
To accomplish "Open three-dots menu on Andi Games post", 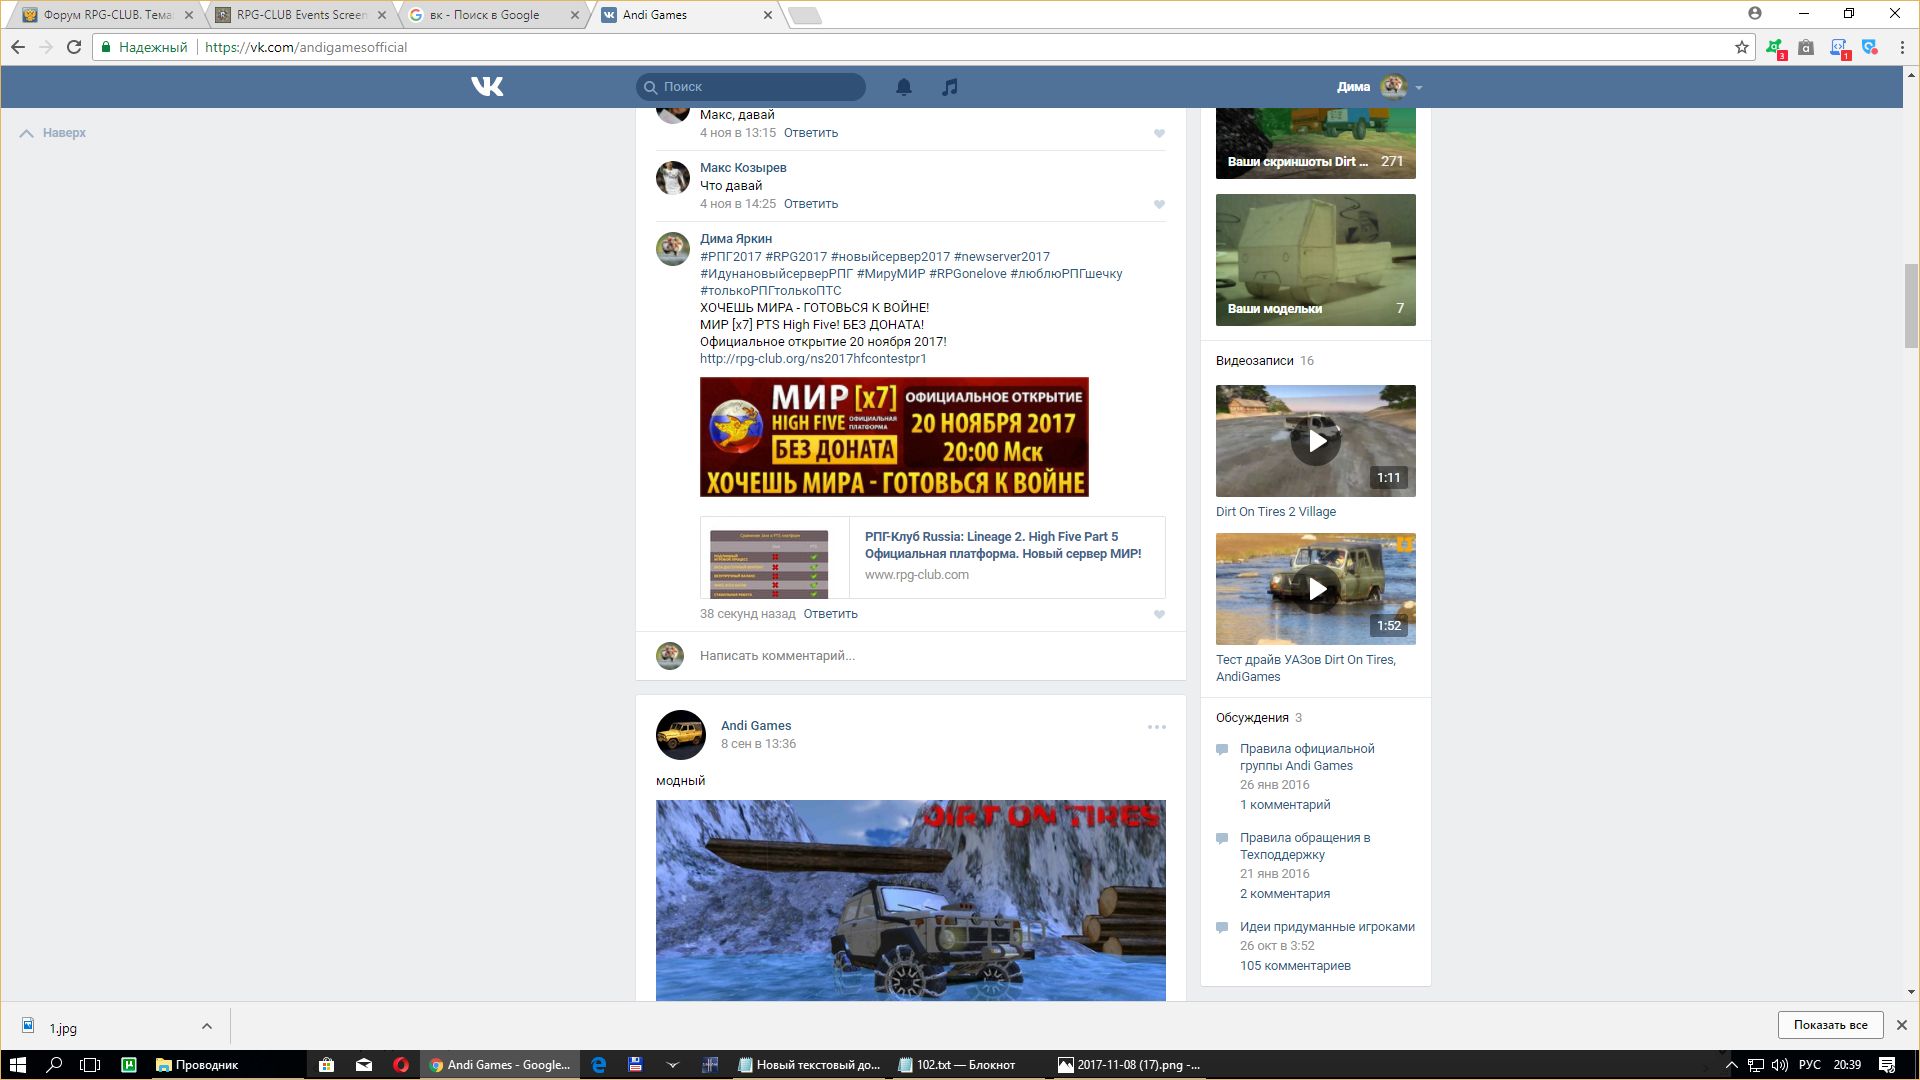I will (x=1156, y=727).
